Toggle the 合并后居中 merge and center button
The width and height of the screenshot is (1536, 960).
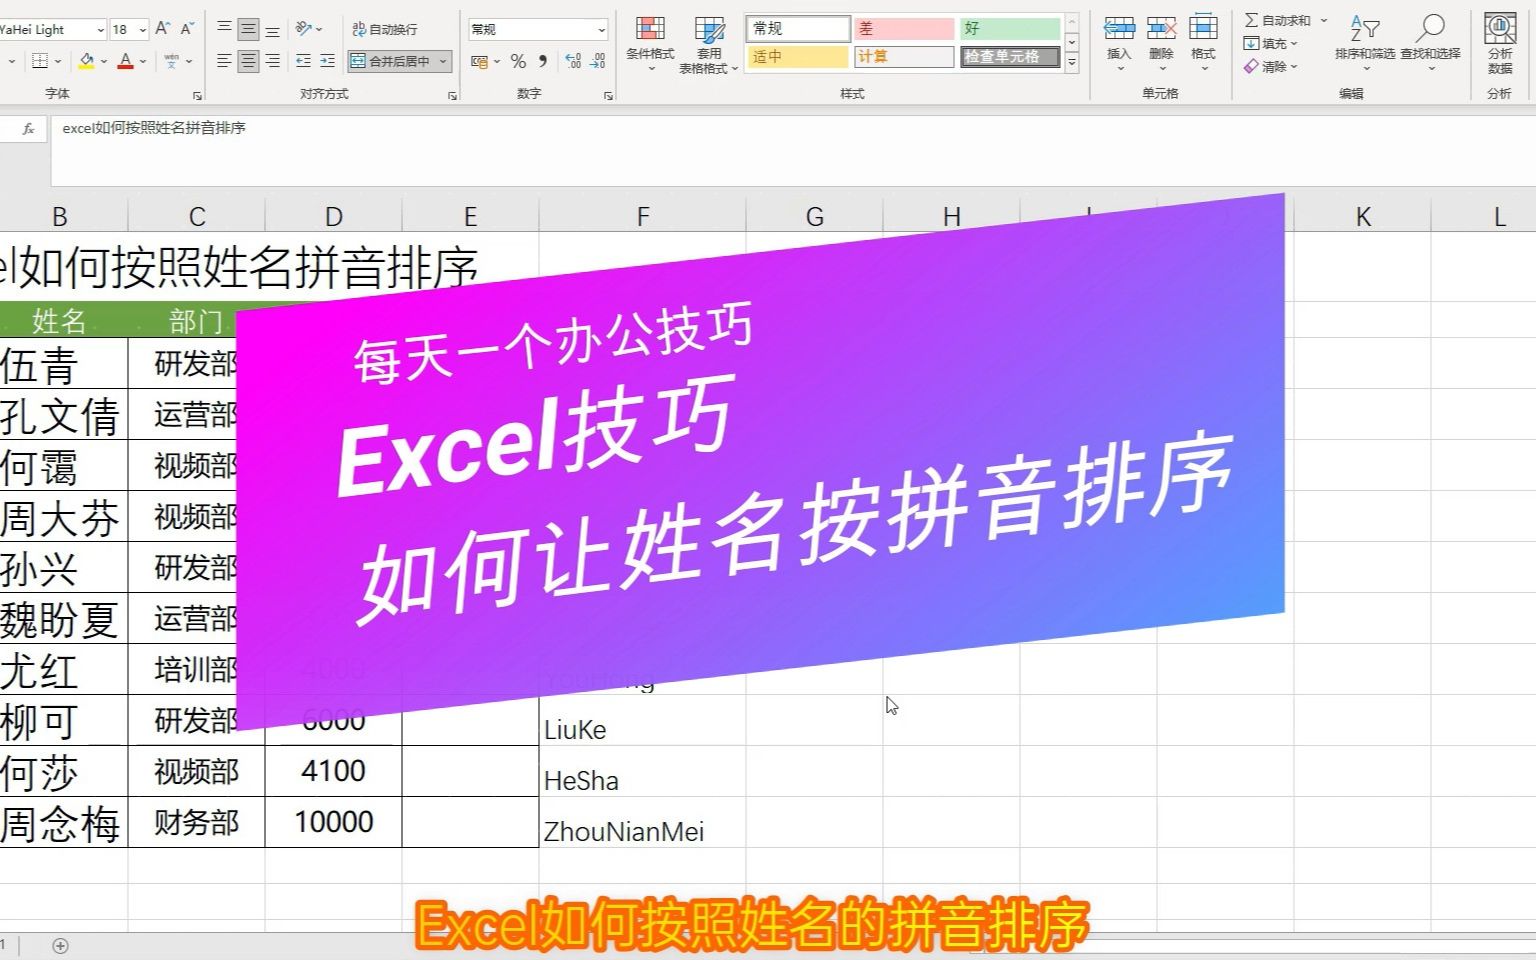point(391,61)
